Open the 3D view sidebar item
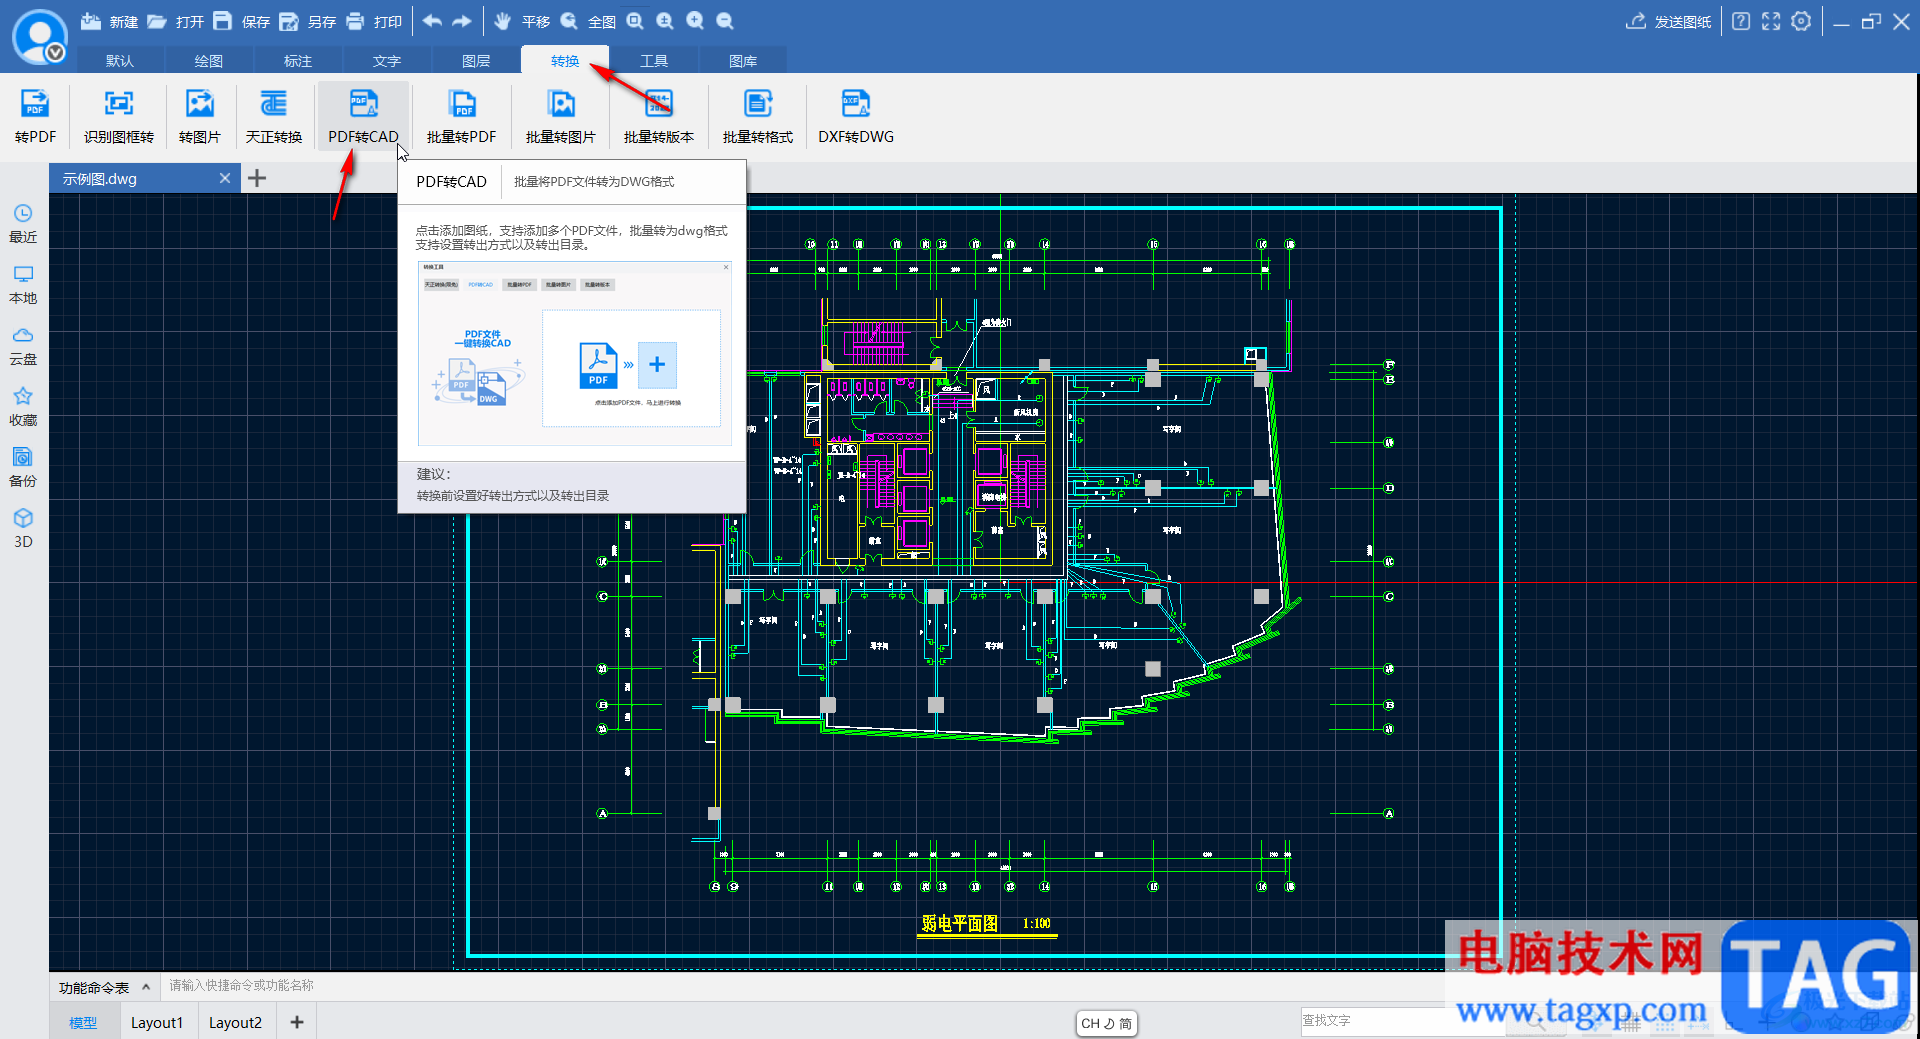The width and height of the screenshot is (1920, 1039). point(23,529)
